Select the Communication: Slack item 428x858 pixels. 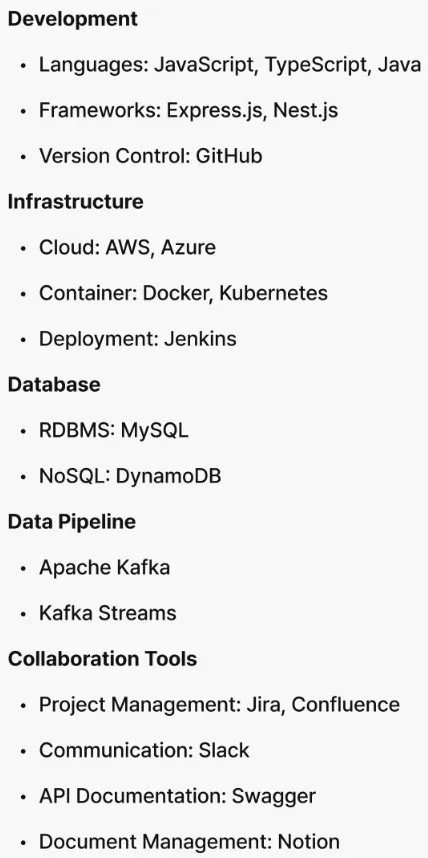coord(144,750)
